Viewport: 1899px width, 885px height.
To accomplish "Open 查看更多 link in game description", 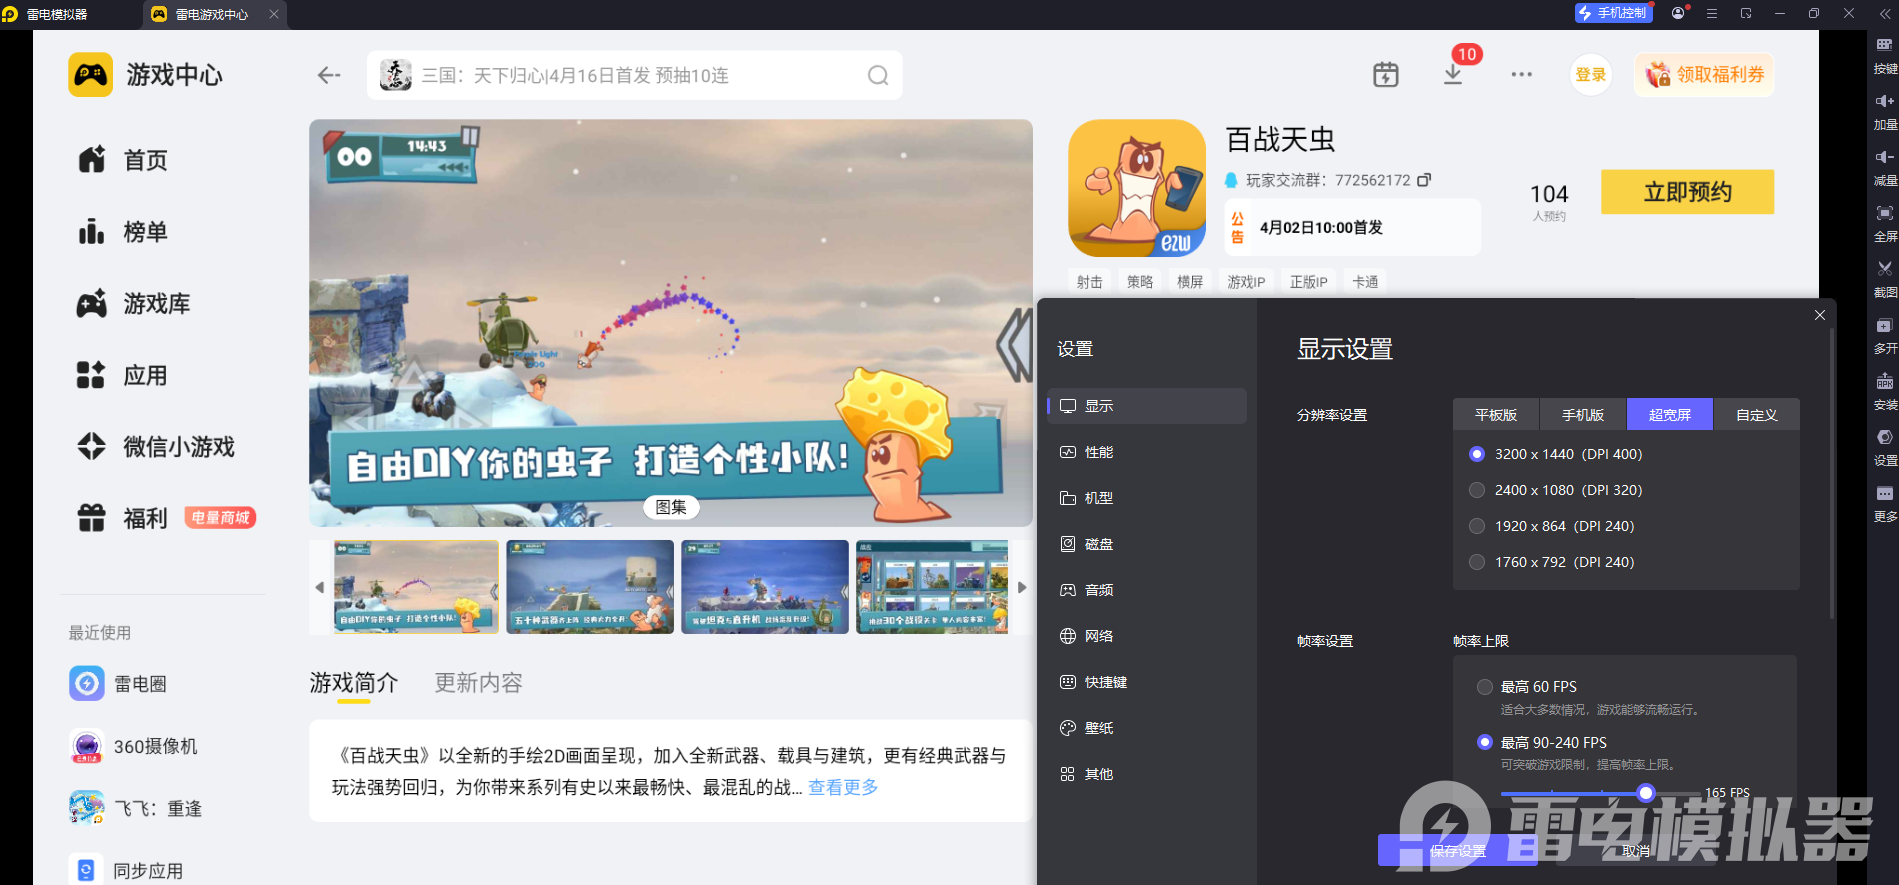I will point(843,787).
